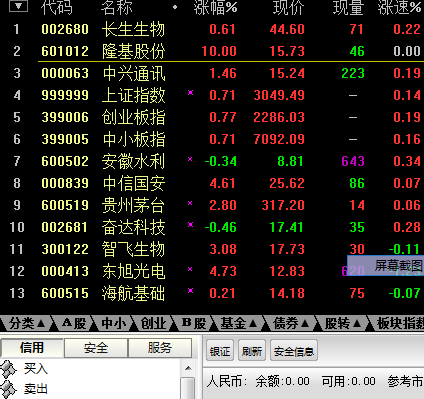Sort by the 代码 column header

56,8
